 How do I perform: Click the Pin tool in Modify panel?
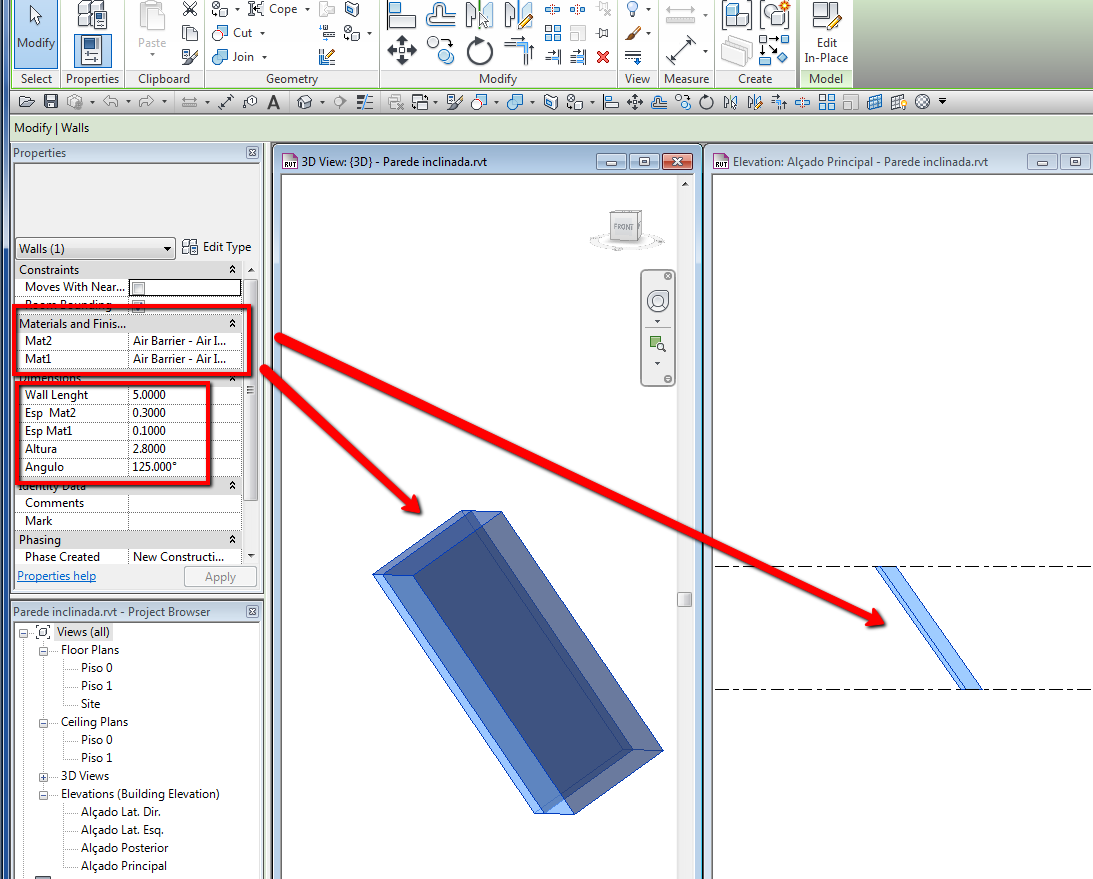point(603,33)
